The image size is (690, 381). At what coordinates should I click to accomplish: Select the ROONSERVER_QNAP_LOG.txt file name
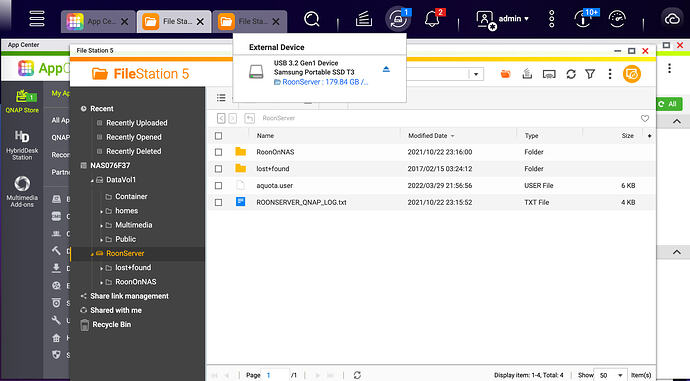[x=301, y=202]
